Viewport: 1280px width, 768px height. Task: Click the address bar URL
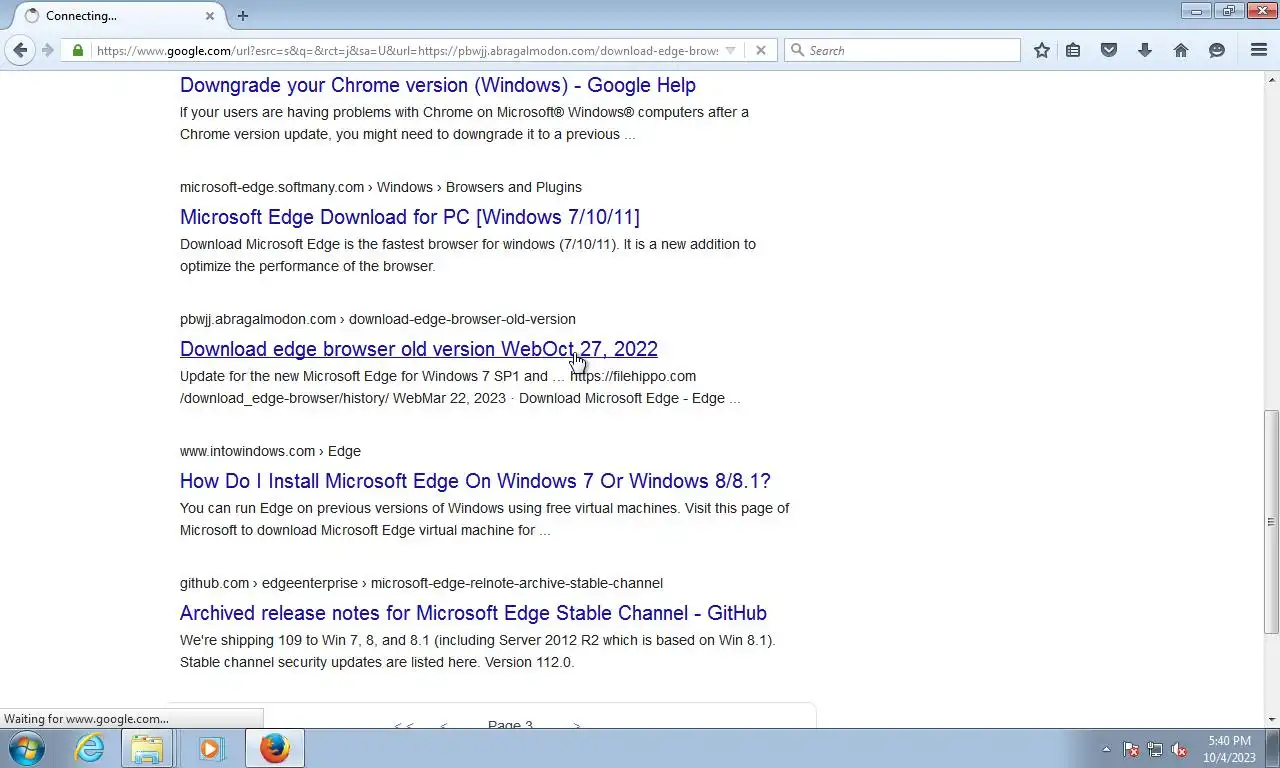[x=407, y=50]
